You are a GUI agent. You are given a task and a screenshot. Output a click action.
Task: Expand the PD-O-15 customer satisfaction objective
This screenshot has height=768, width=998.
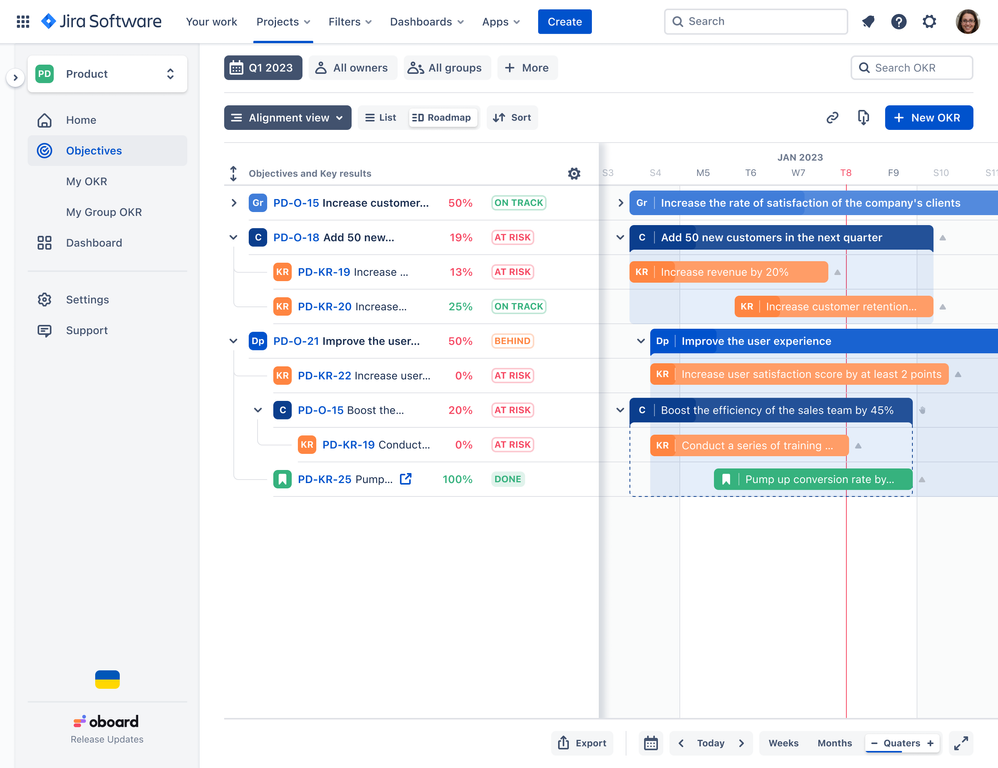click(x=233, y=202)
